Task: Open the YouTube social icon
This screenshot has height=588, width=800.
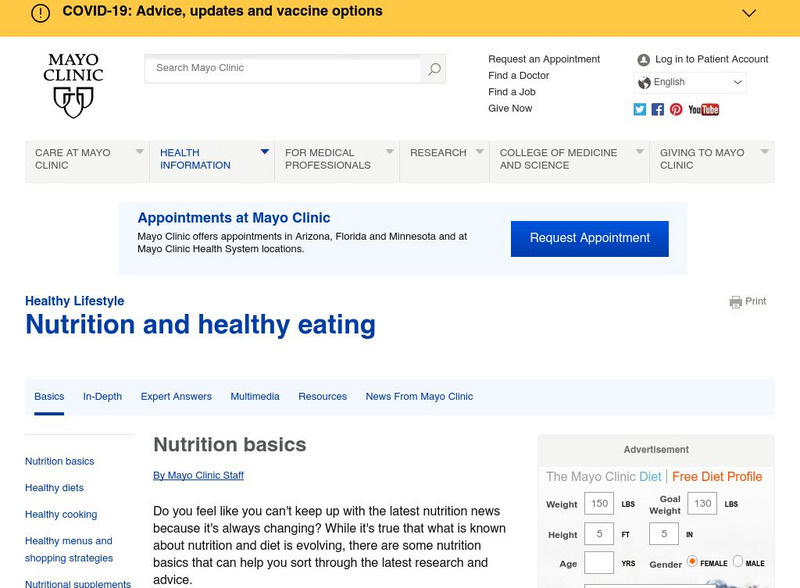Action: (x=704, y=109)
